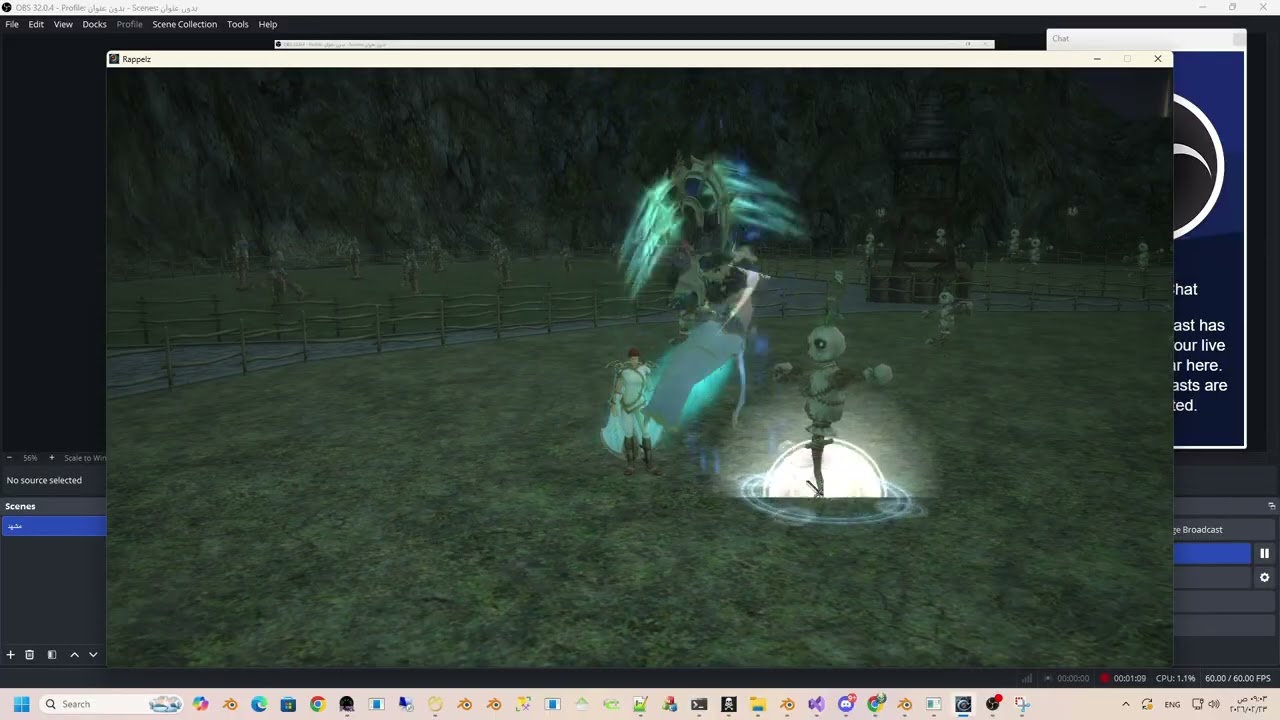The width and height of the screenshot is (1280, 720).
Task: Open the Docks menu
Action: pyautogui.click(x=94, y=24)
